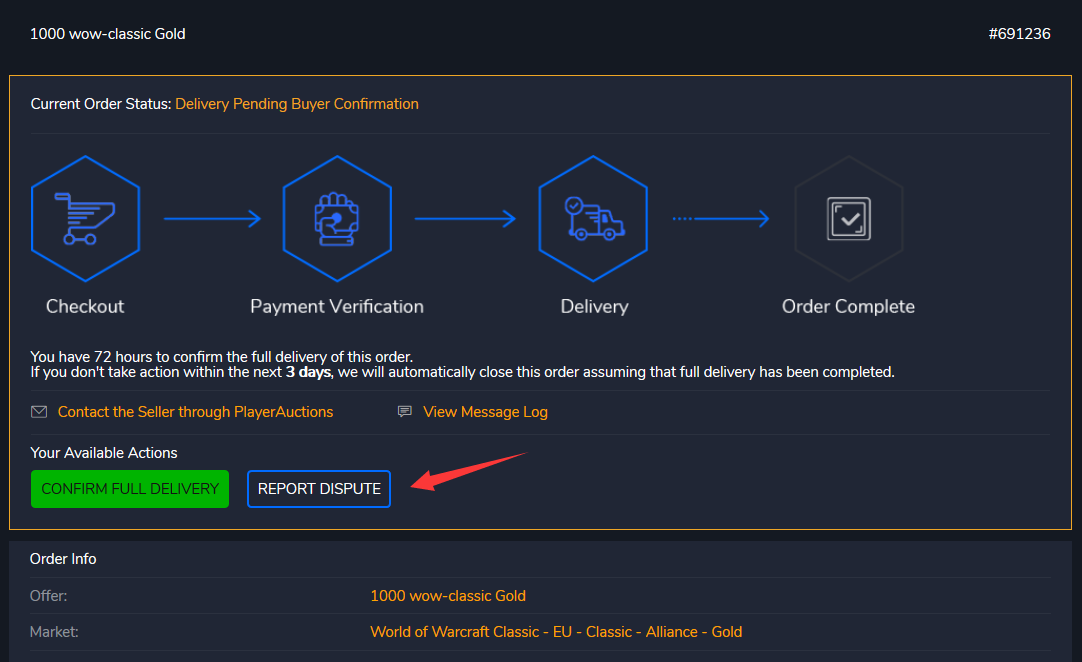Click the Delivery Pending Buyer Confirmation status text
Viewport: 1082px width, 662px height.
click(x=297, y=104)
